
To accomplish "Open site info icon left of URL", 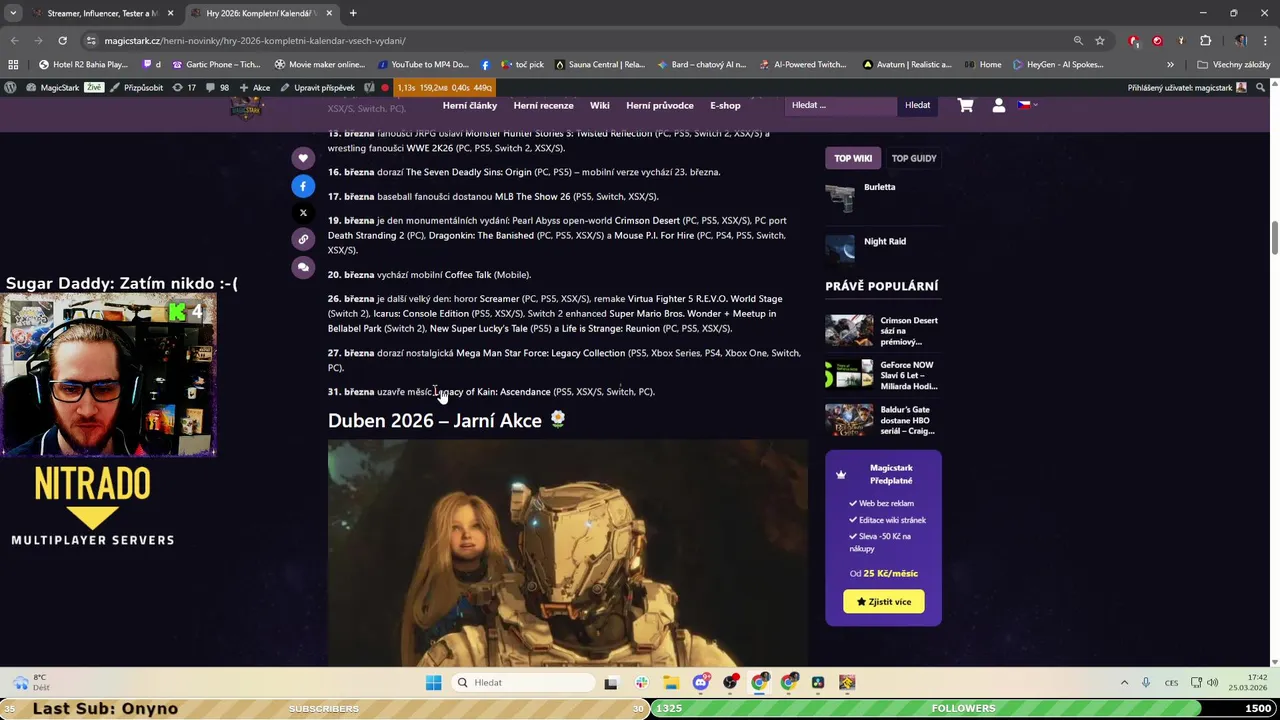I will 91,41.
